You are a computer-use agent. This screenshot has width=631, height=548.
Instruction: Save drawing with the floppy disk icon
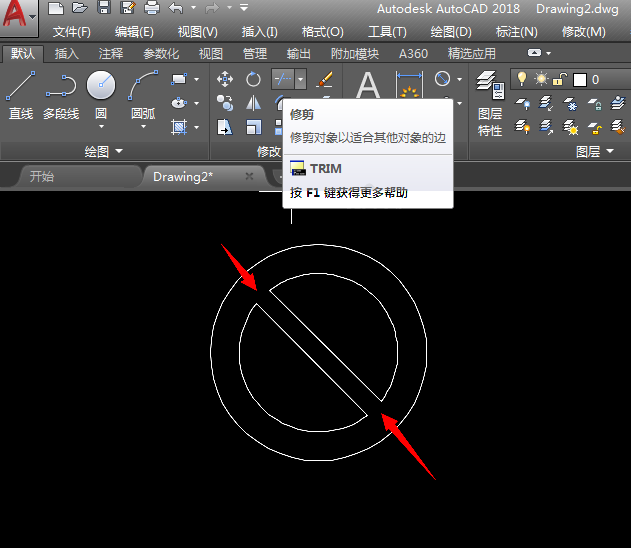[104, 8]
